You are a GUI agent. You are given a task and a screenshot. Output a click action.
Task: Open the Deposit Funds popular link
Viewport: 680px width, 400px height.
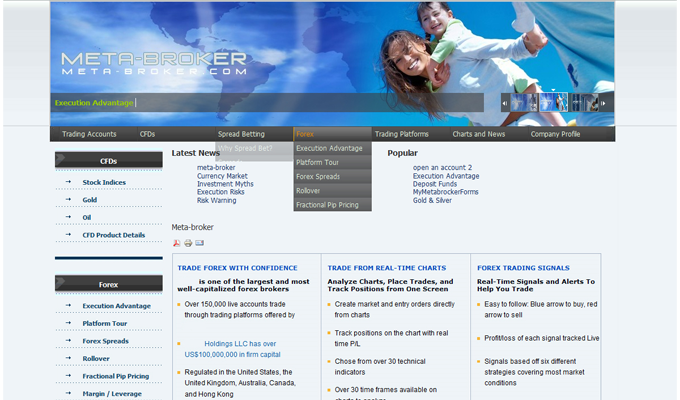click(x=435, y=184)
